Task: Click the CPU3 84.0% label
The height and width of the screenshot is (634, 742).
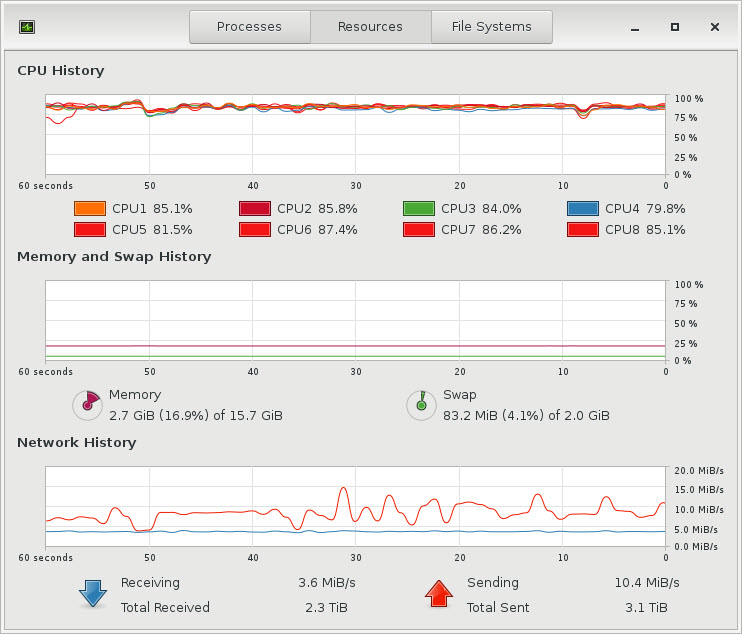Action: pos(481,209)
